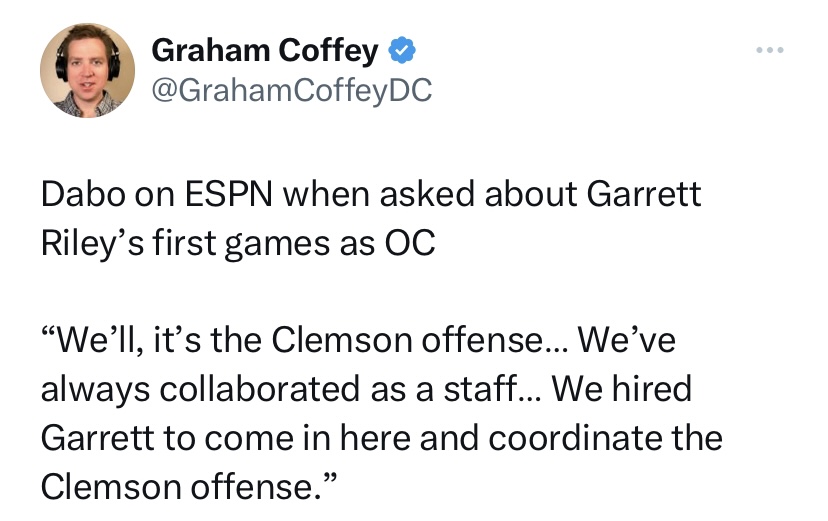
Task: Open Graham Coffey's profile photo
Action: click(87, 70)
